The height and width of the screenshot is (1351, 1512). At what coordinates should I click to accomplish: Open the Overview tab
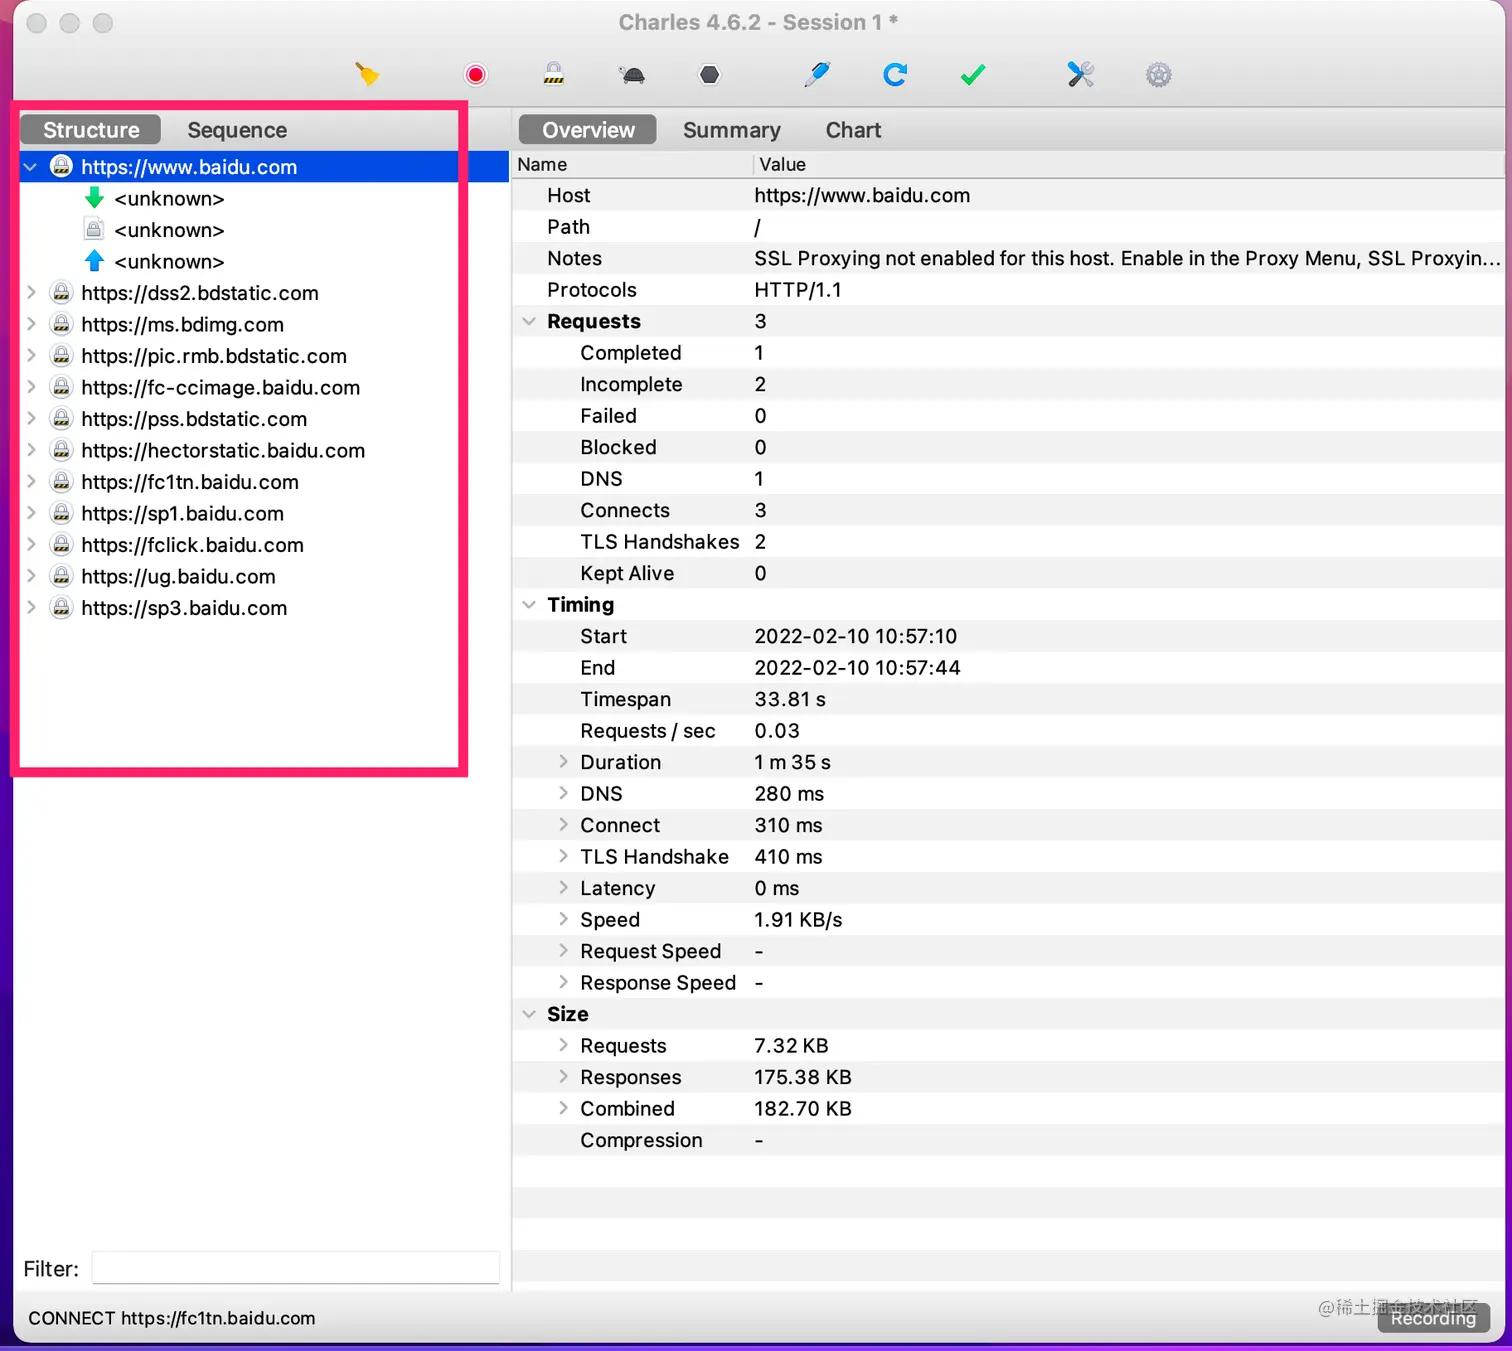click(588, 130)
